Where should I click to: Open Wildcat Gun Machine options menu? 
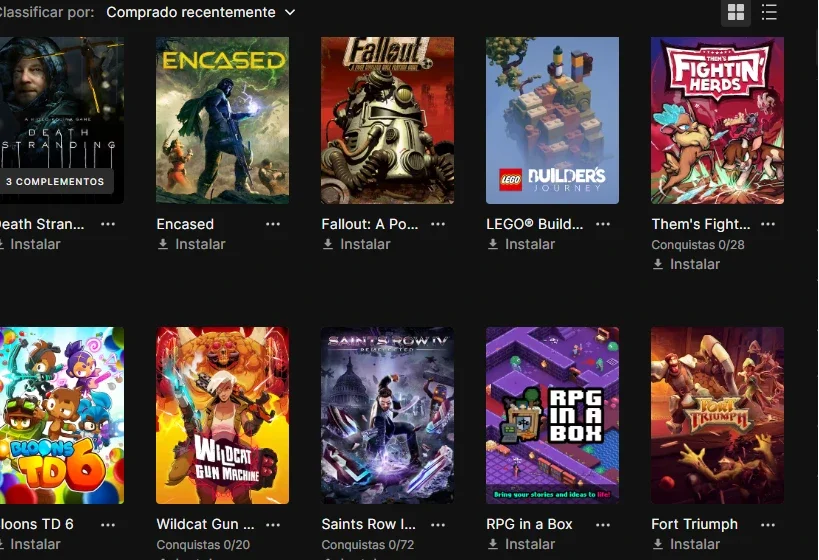pos(273,524)
